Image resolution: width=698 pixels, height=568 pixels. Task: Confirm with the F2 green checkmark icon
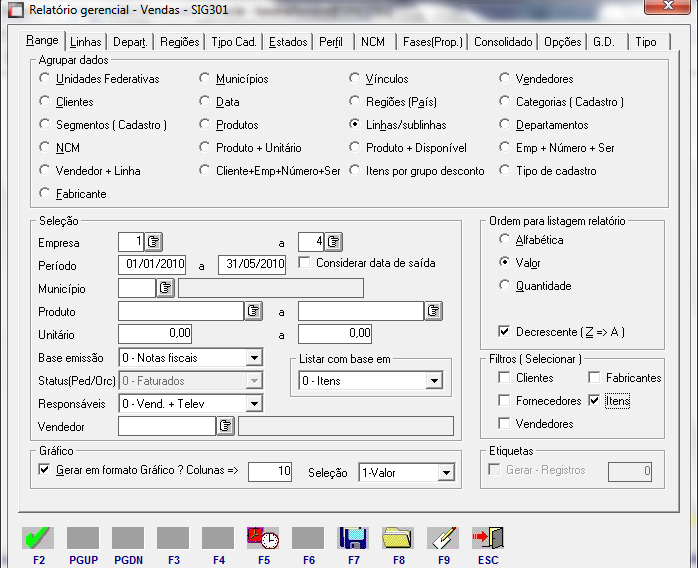(38, 538)
